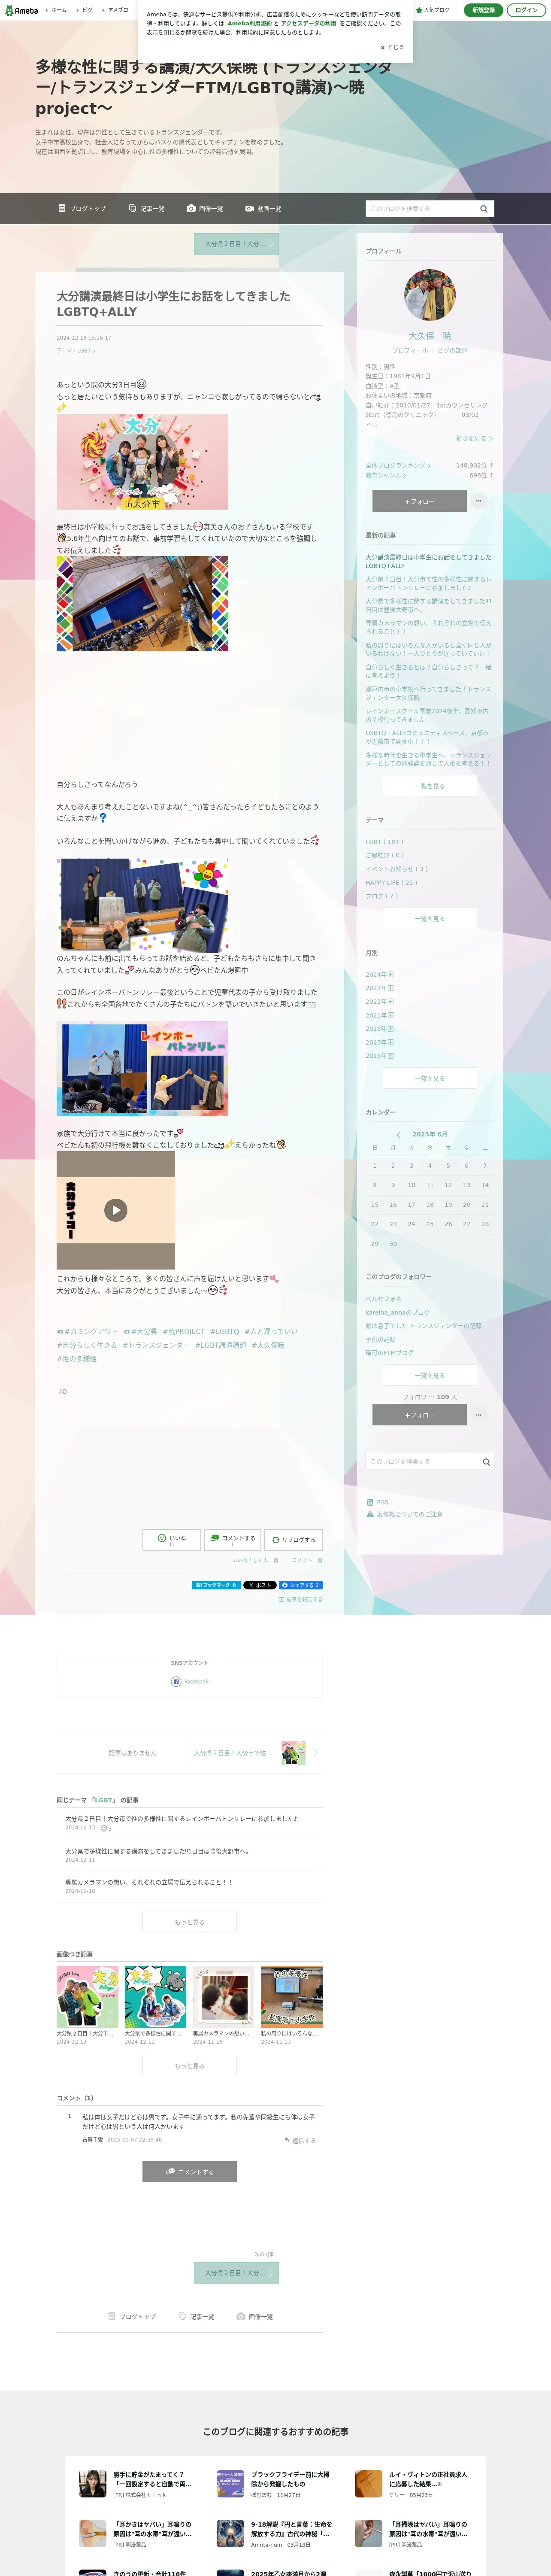Open 記事一覧 in the navigation bar

(146, 209)
